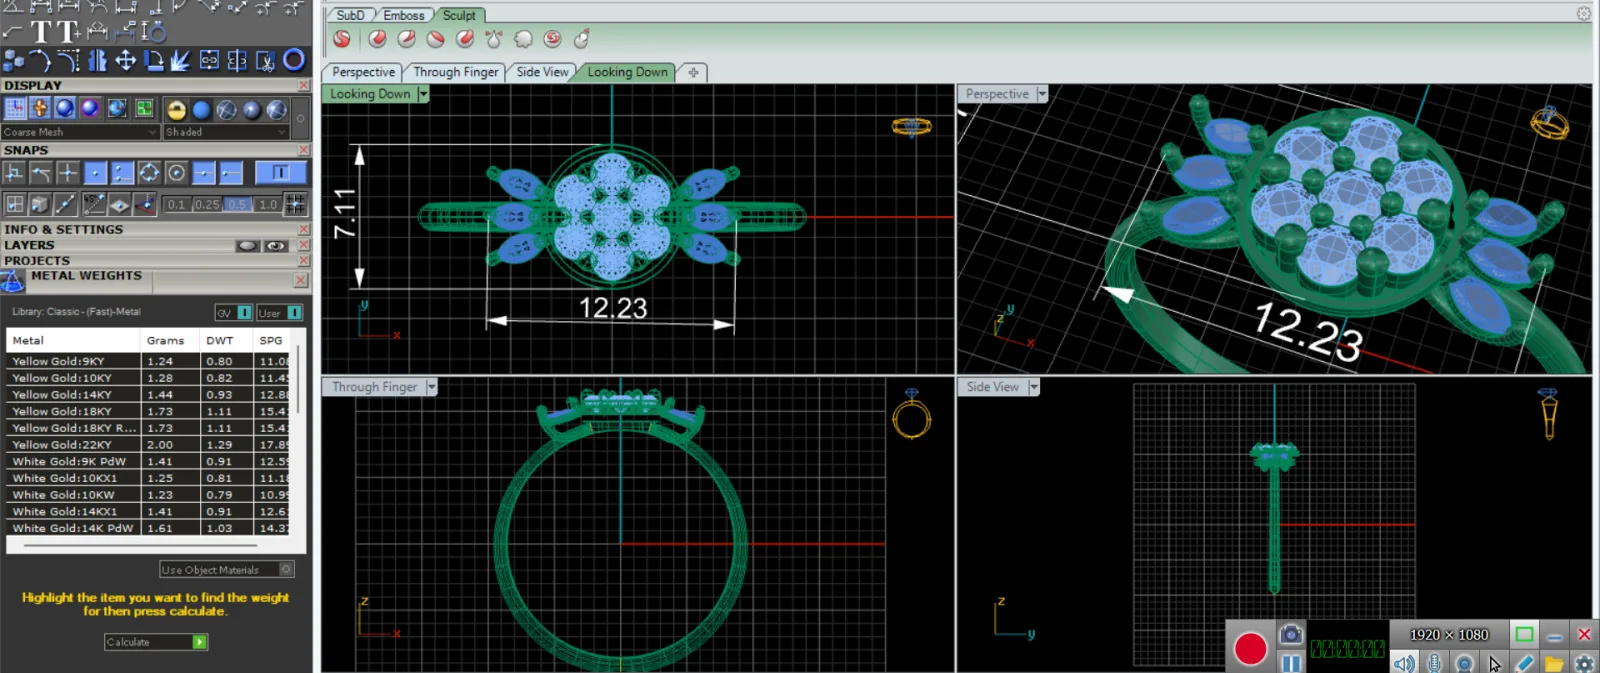The width and height of the screenshot is (1600, 673).
Task: Expand the PROJECTS panel header
Action: pos(37,261)
